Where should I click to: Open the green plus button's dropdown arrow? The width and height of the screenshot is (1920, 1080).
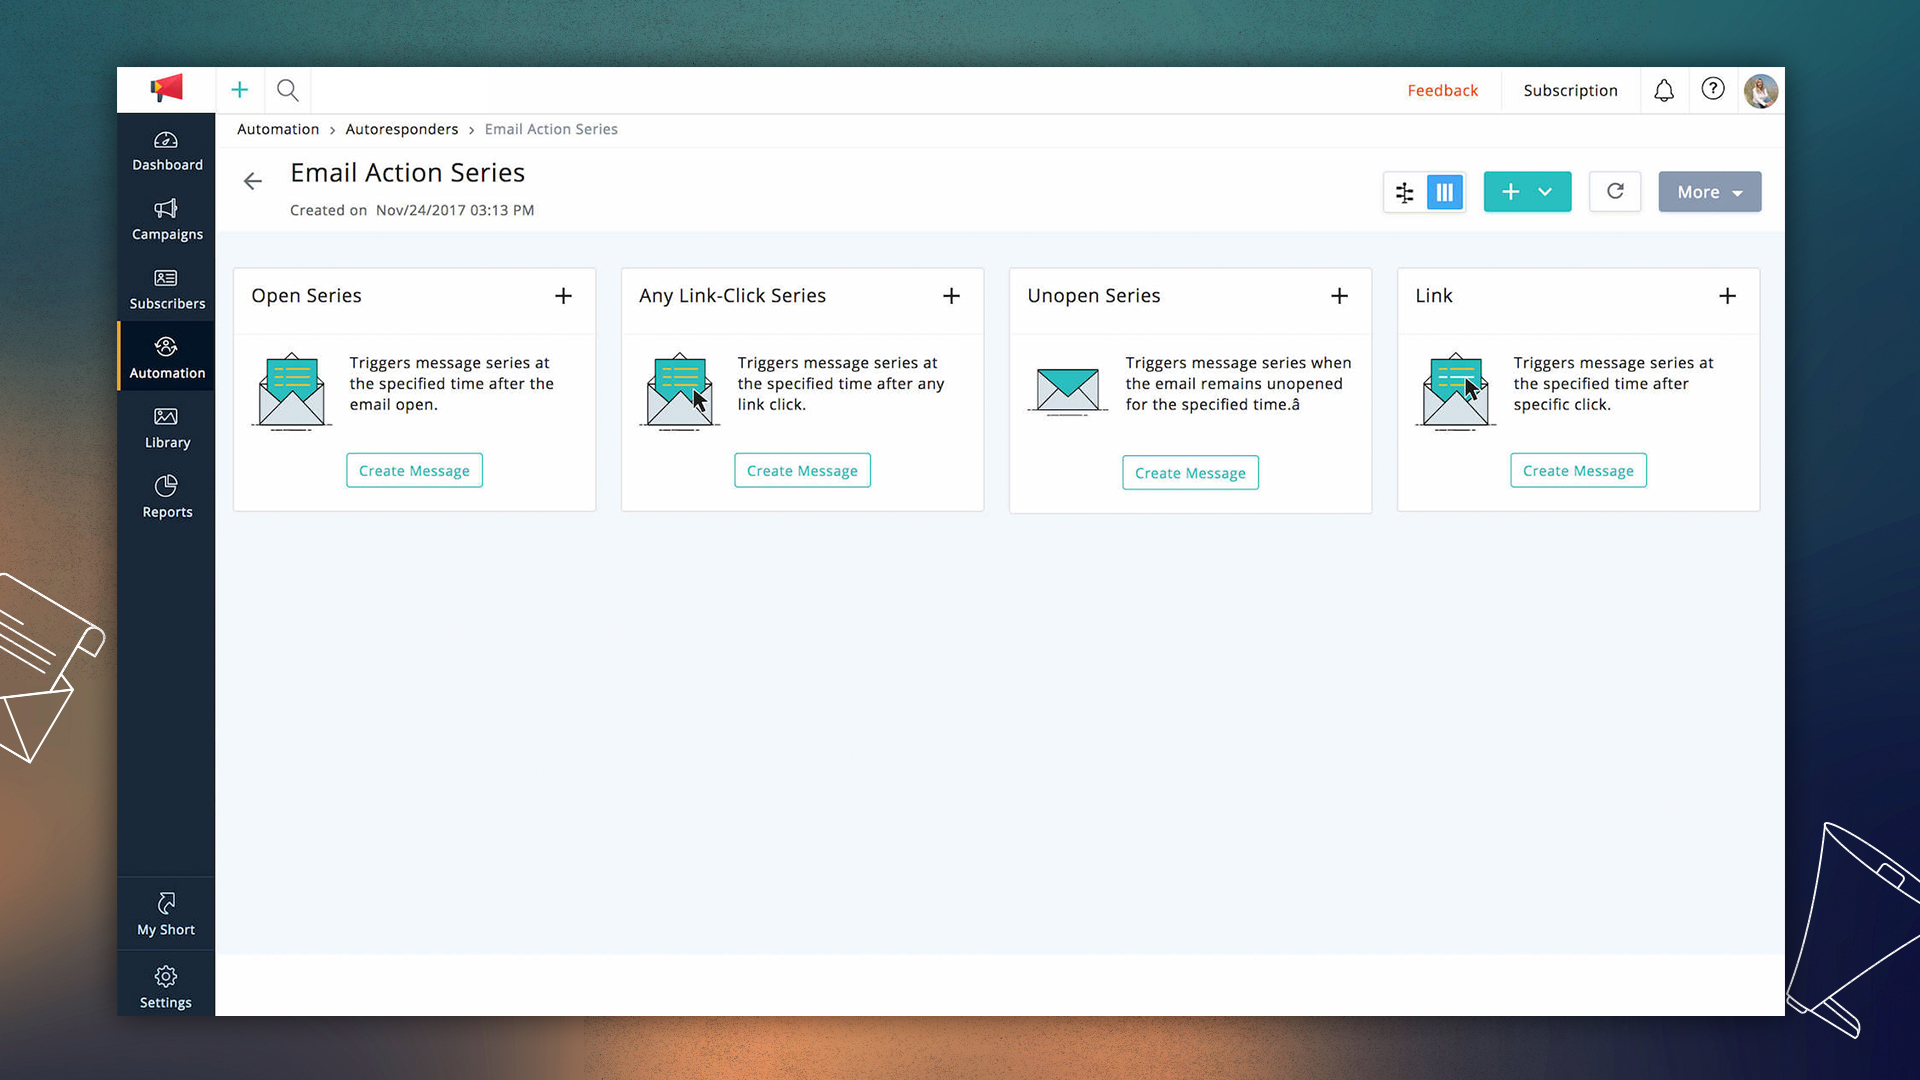point(1545,191)
